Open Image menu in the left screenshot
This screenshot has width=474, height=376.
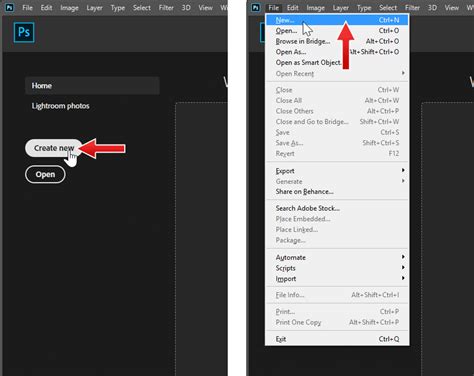[69, 8]
